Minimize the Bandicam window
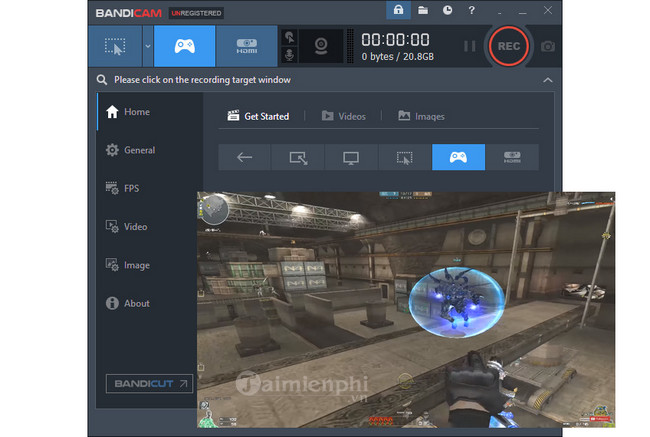The height and width of the screenshot is (437, 650). (523, 12)
